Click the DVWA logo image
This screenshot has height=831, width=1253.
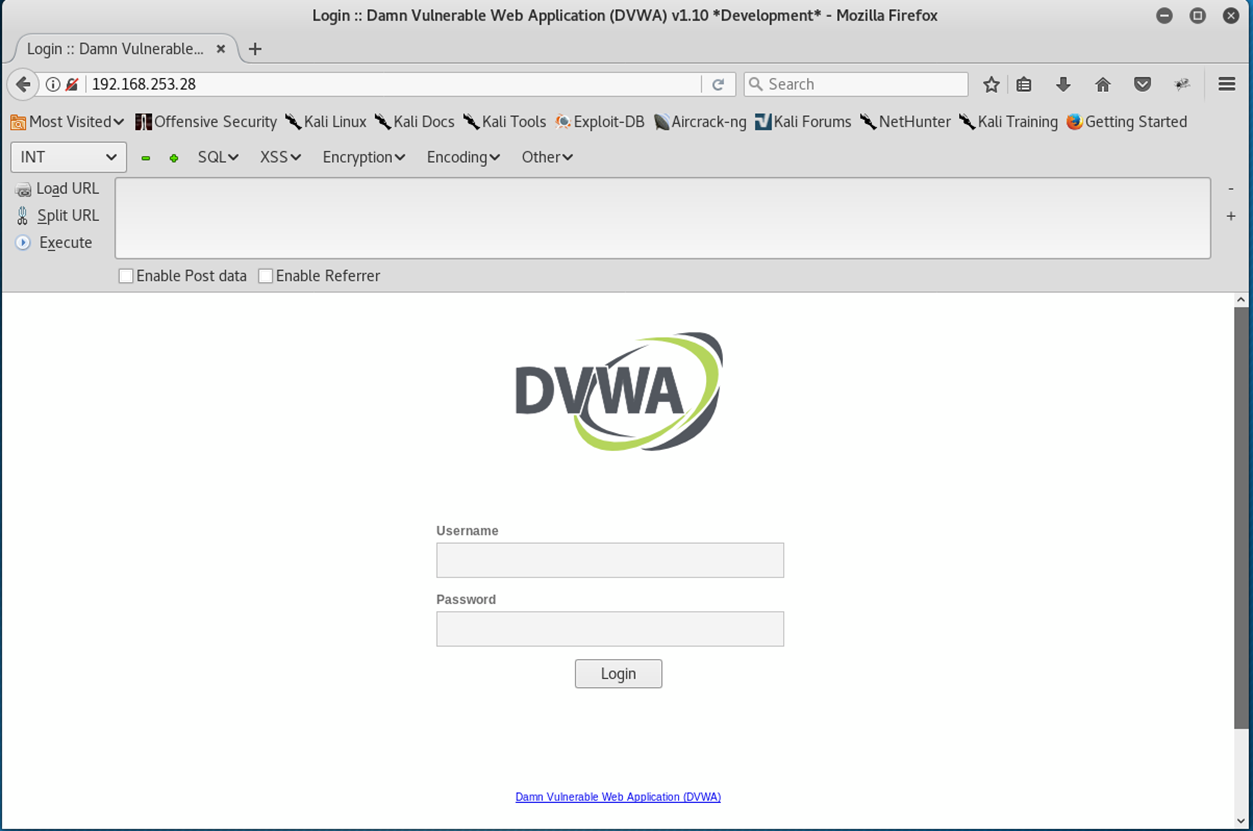point(618,391)
